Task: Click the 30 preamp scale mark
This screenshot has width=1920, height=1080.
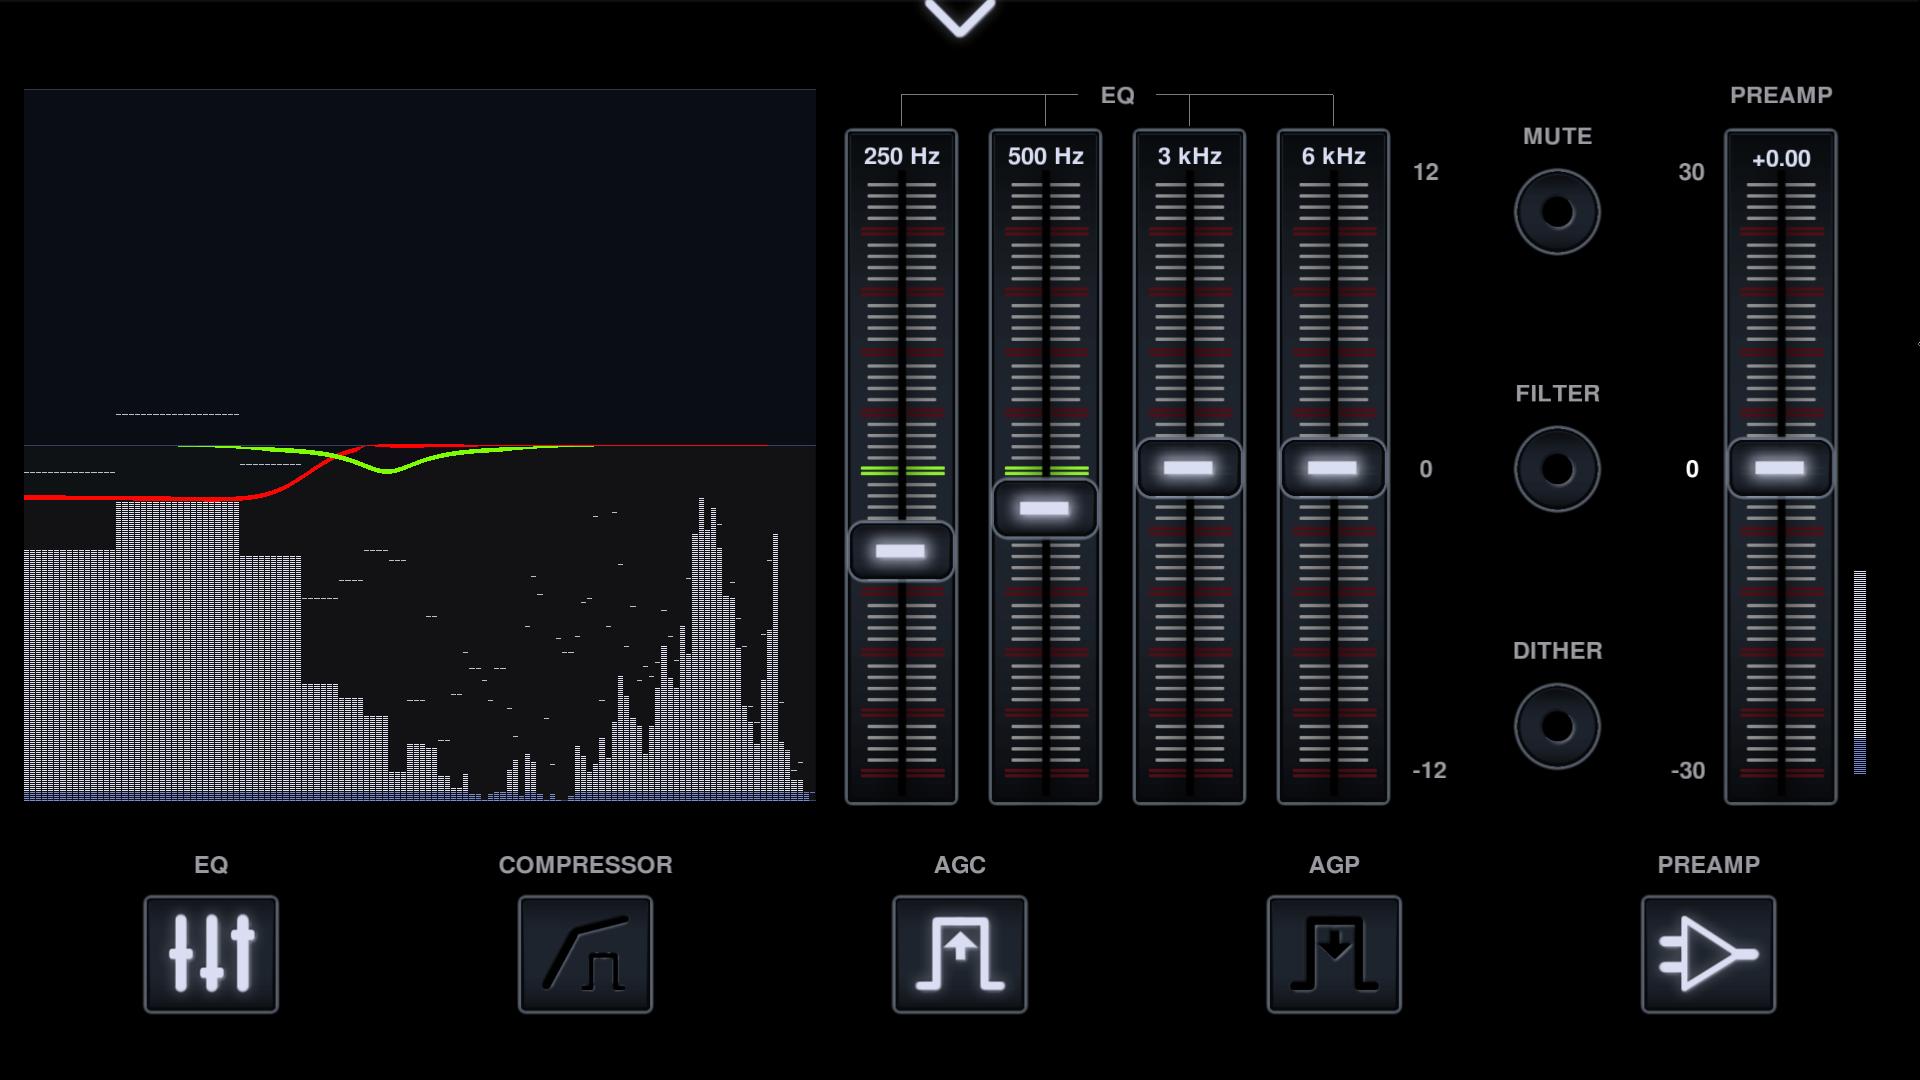Action: (x=1691, y=172)
